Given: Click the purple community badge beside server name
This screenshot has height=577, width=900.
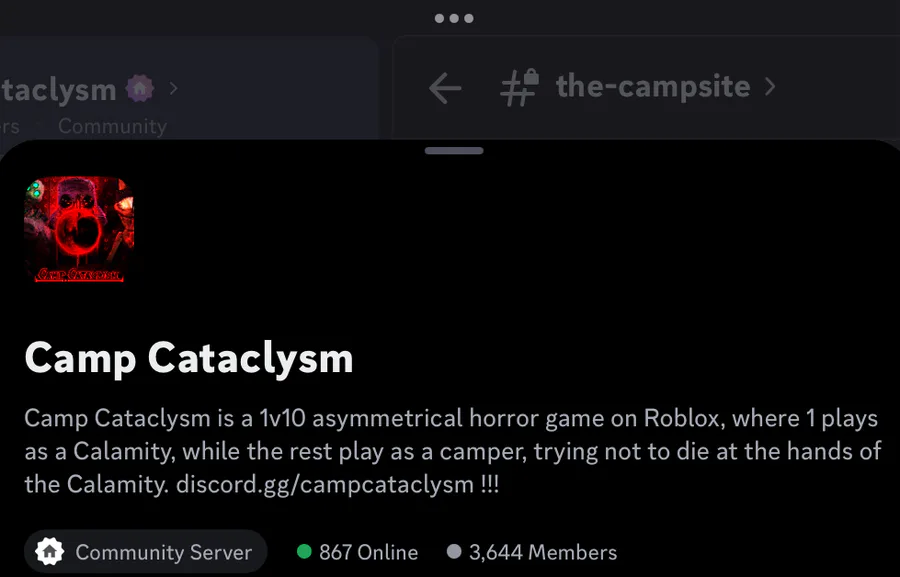Looking at the screenshot, I should [140, 89].
